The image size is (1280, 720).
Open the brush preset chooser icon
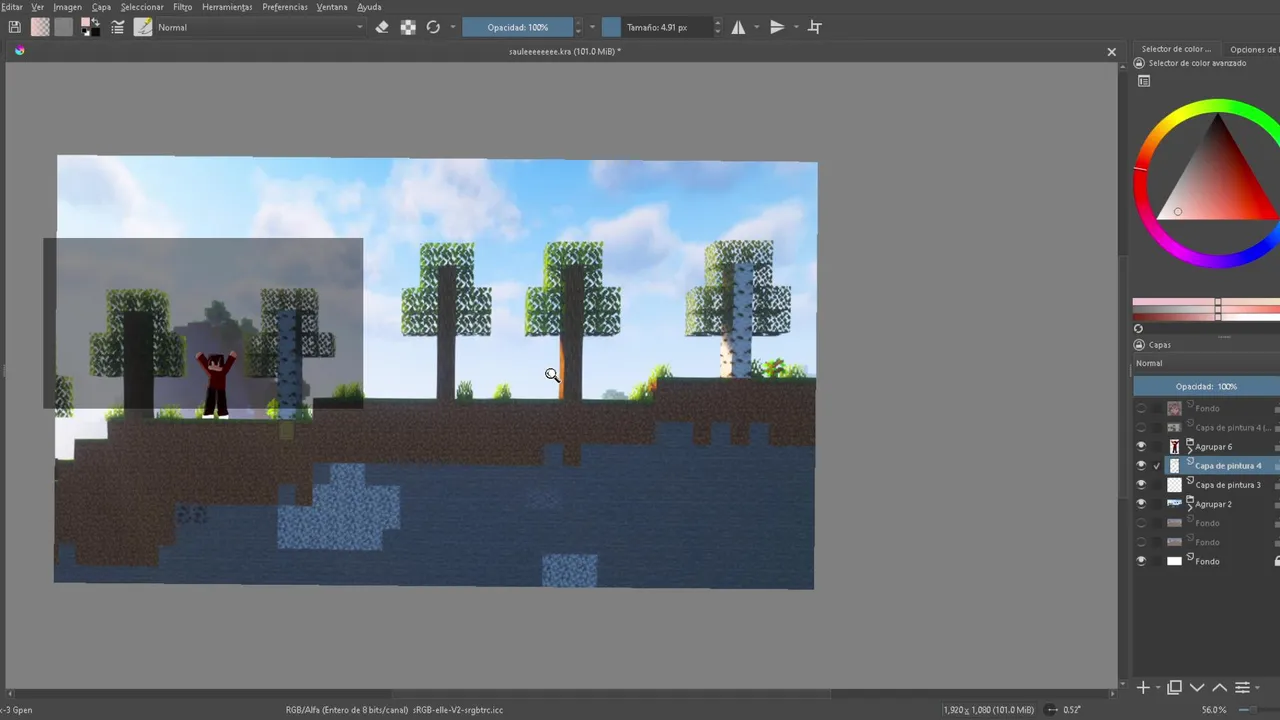coord(143,27)
